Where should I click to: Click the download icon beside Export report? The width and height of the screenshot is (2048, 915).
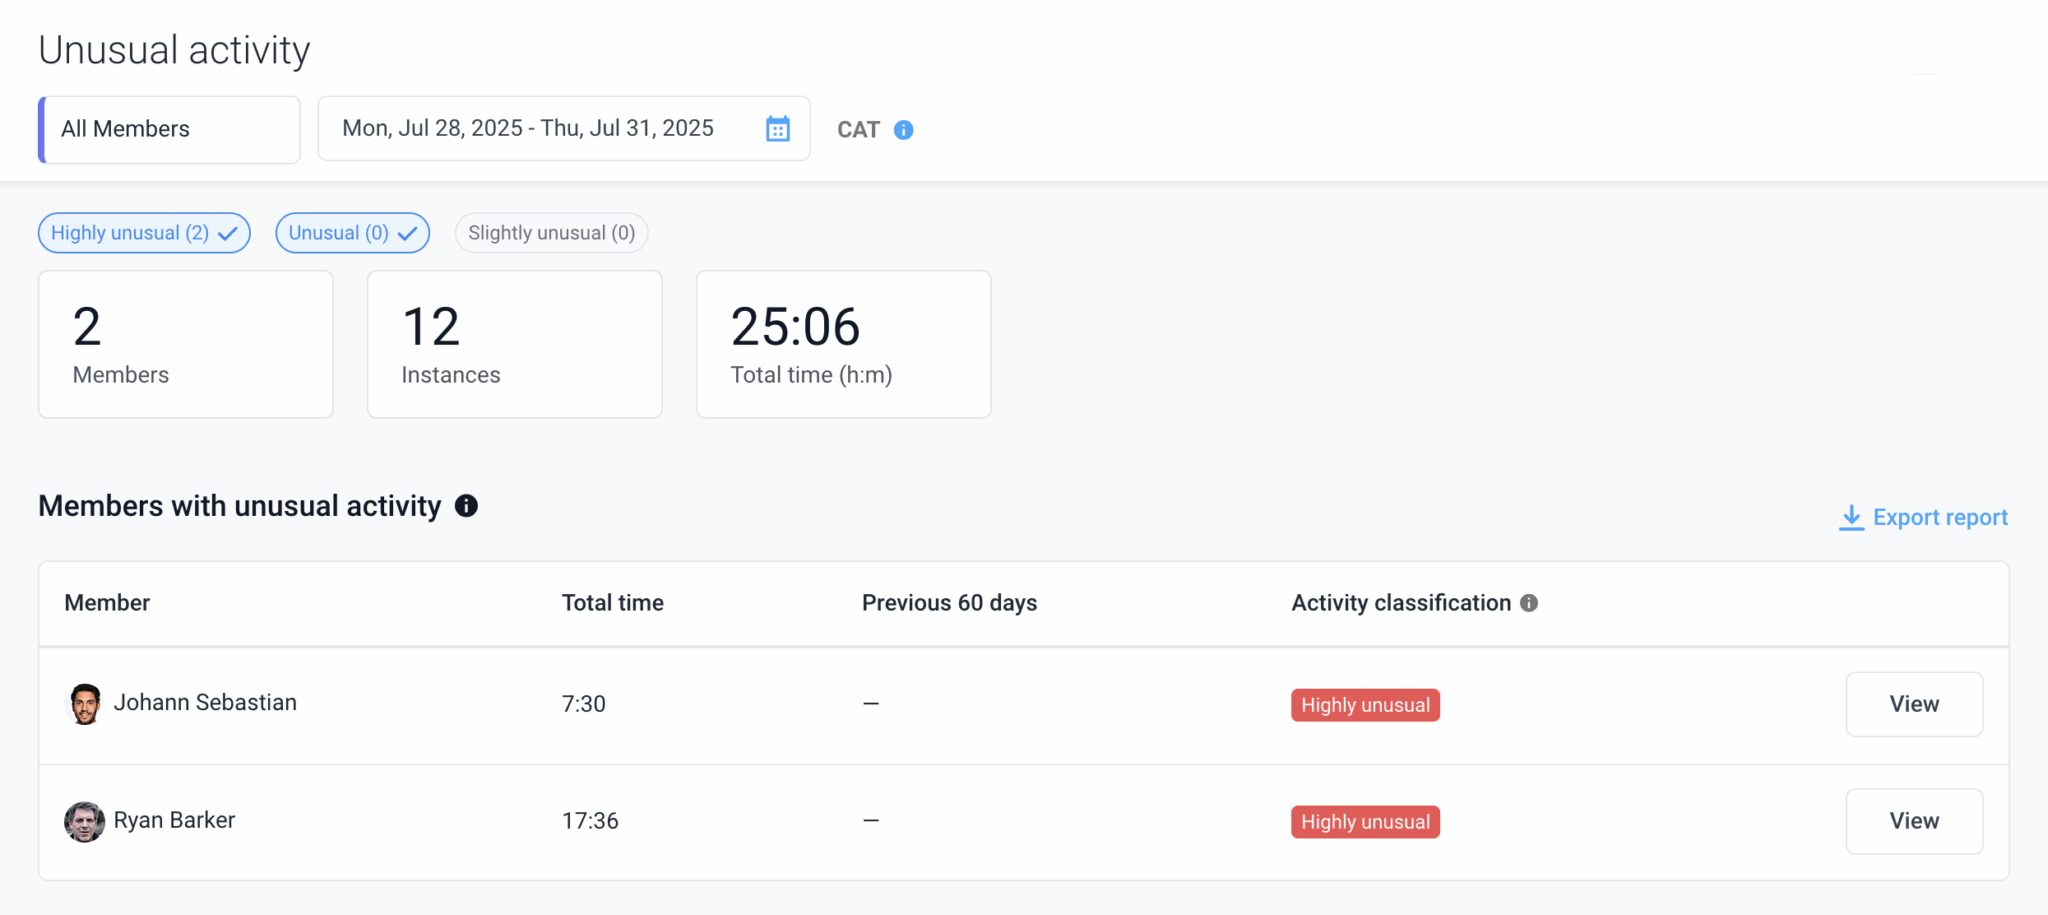click(1851, 517)
